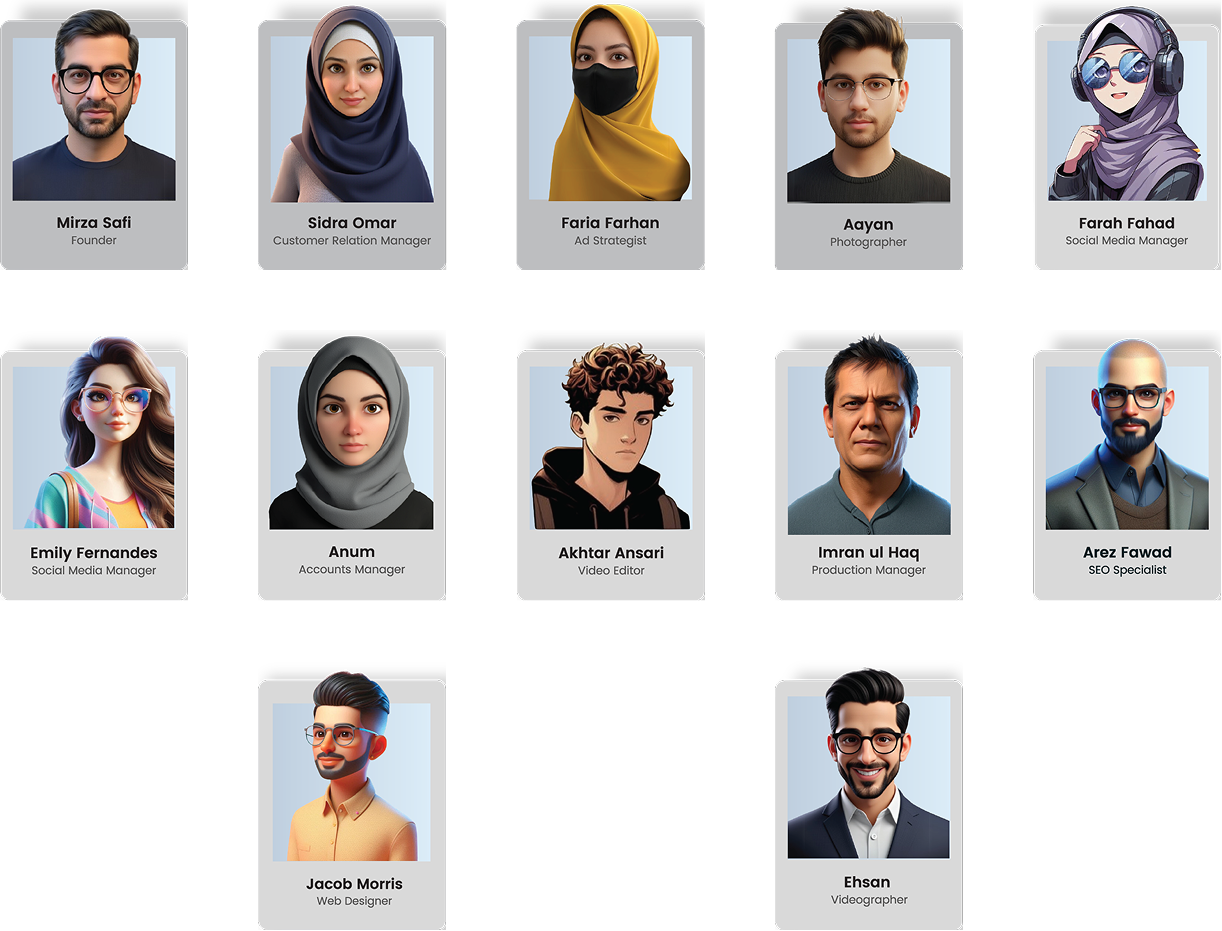
Task: Open Mirza Safi's founder photo
Action: (x=94, y=109)
